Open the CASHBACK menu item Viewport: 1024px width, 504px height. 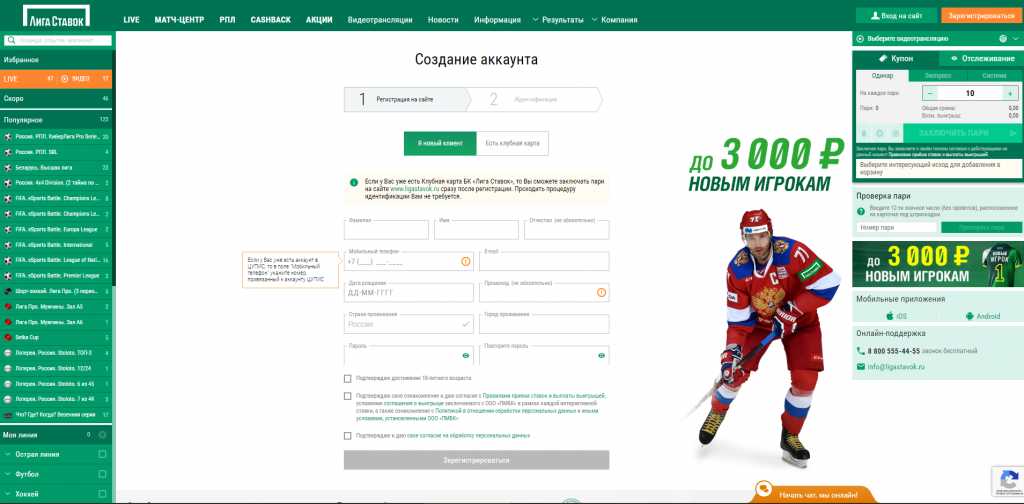tap(270, 20)
